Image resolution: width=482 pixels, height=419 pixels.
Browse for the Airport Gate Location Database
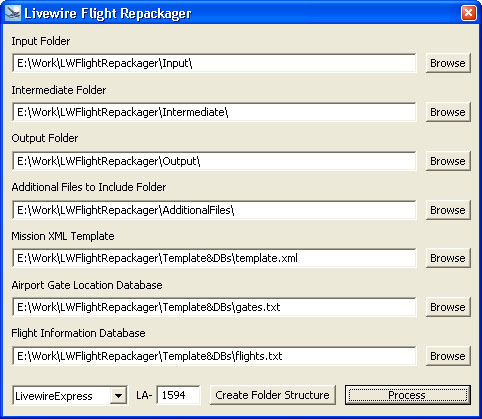(448, 307)
